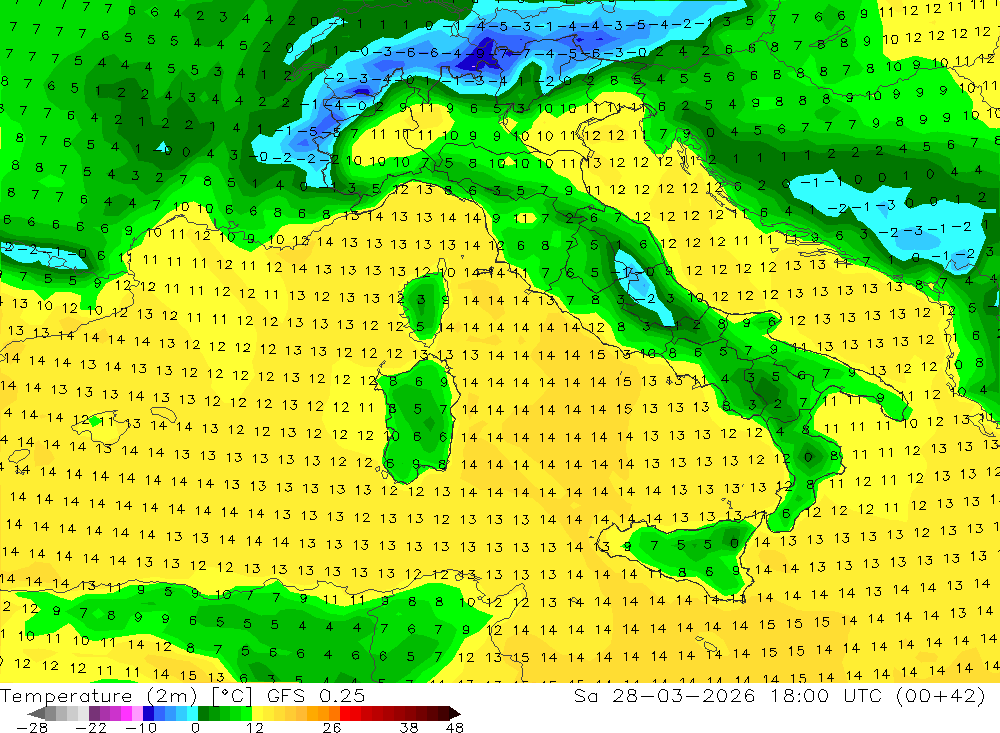Click the "26" legend scale label

tap(332, 728)
